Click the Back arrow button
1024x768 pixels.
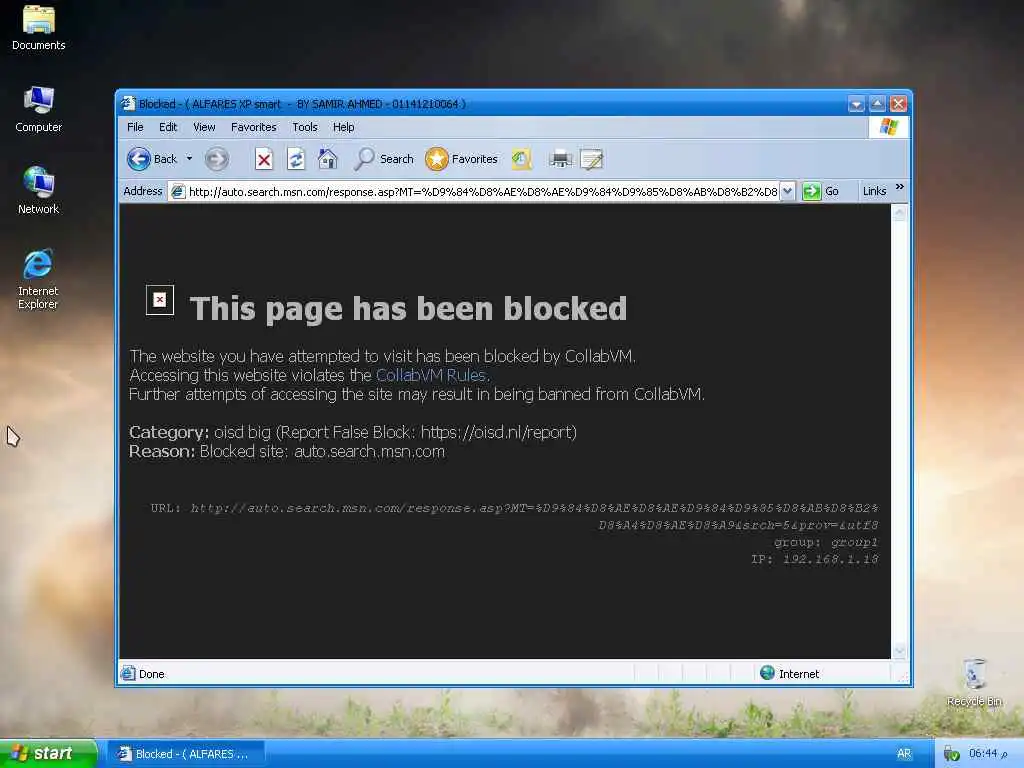(138, 159)
